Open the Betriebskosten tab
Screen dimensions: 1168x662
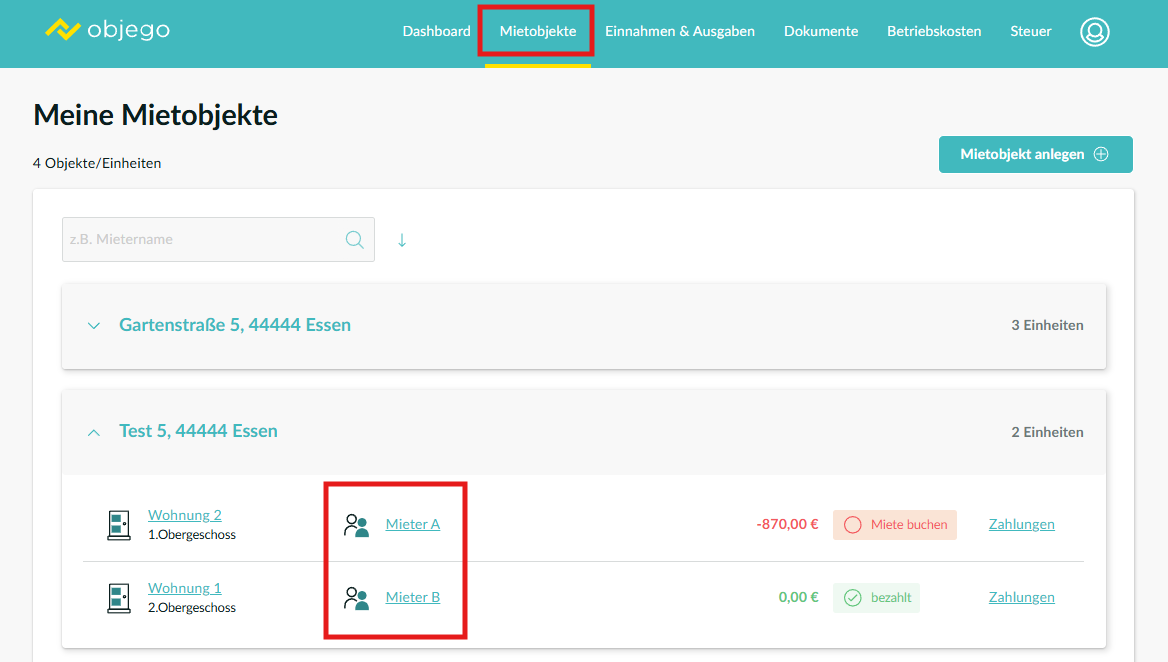coord(934,31)
